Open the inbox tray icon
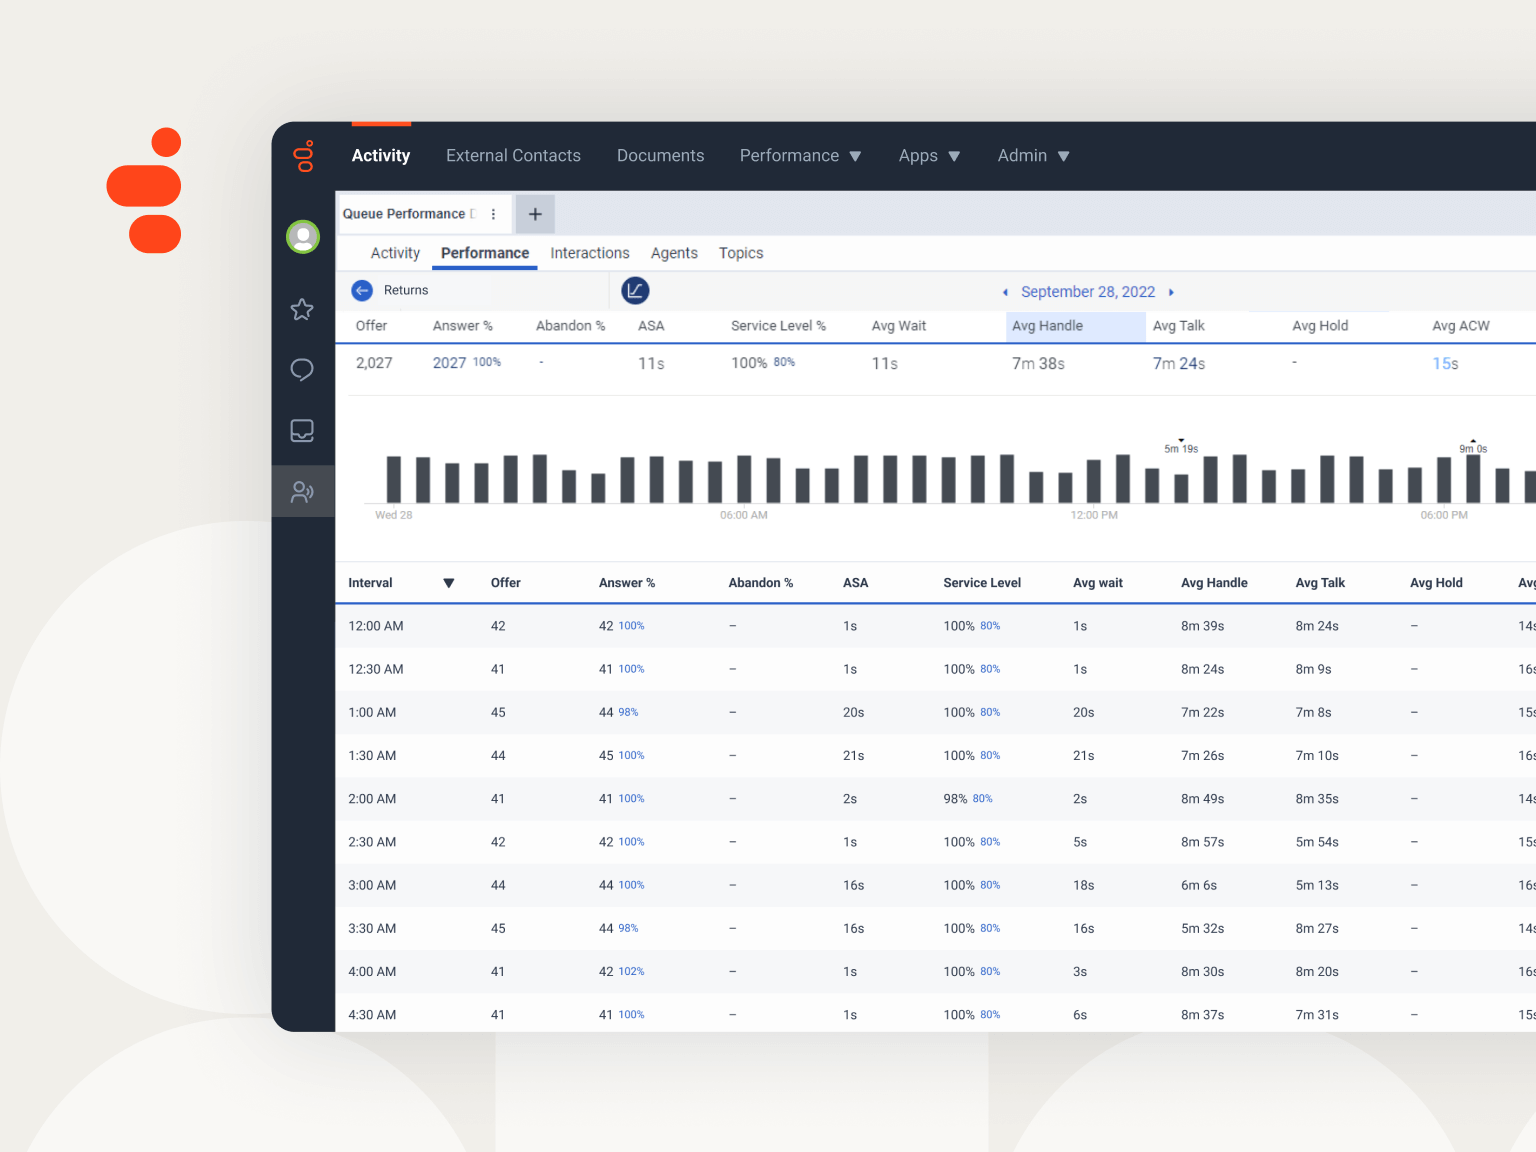 tap(302, 431)
